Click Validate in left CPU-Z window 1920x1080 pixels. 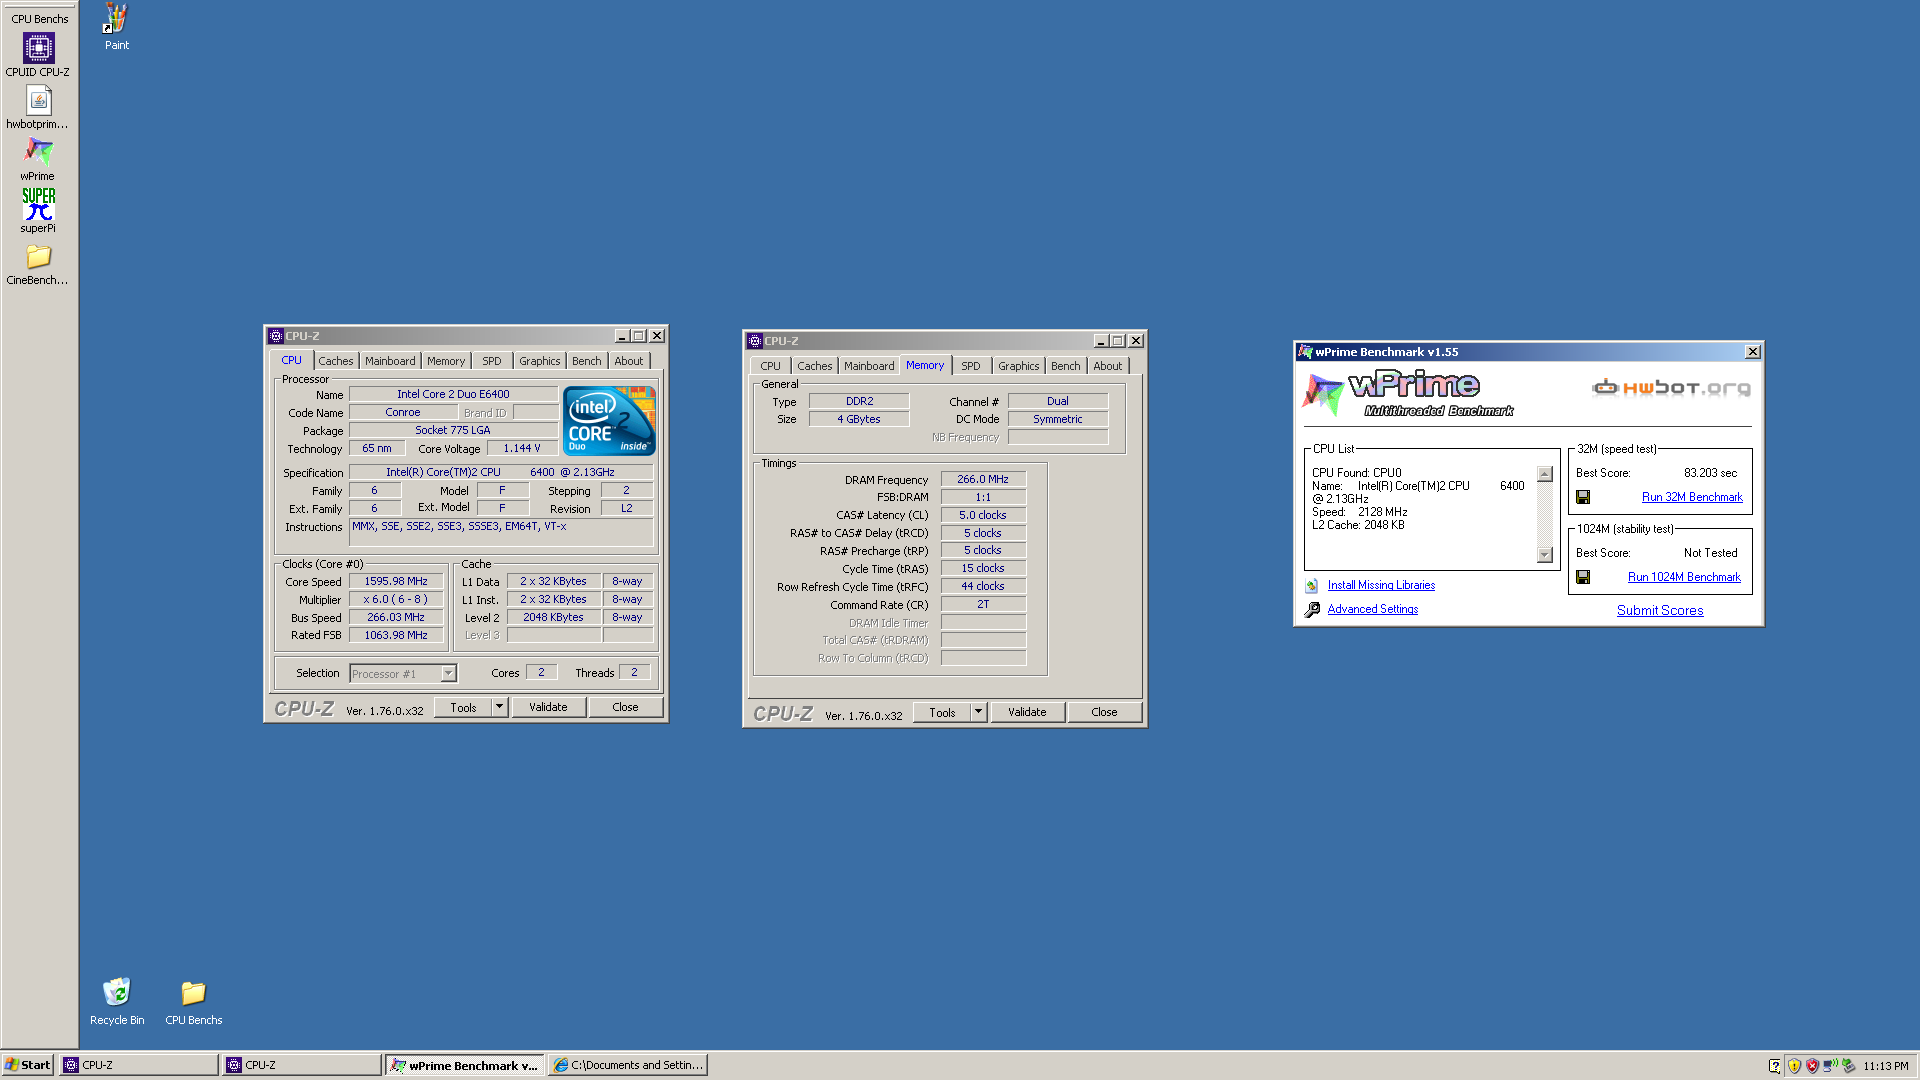548,707
